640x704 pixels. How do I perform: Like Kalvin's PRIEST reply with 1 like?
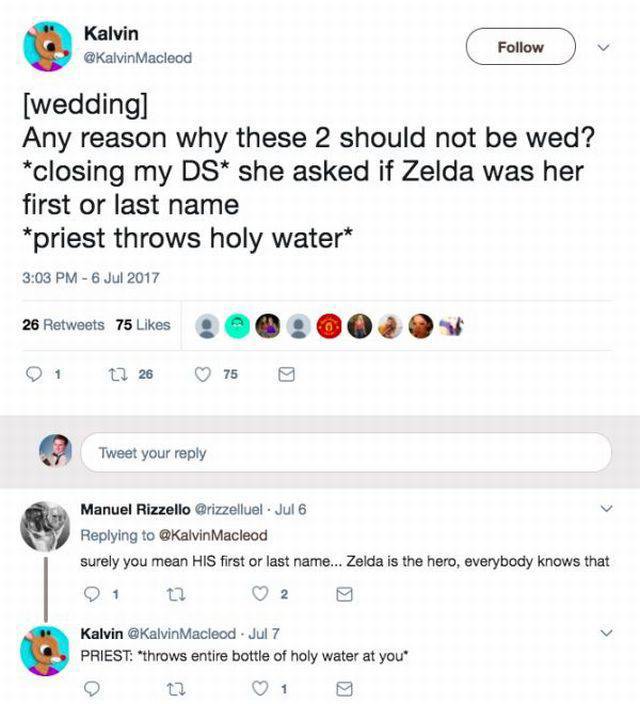[260, 688]
